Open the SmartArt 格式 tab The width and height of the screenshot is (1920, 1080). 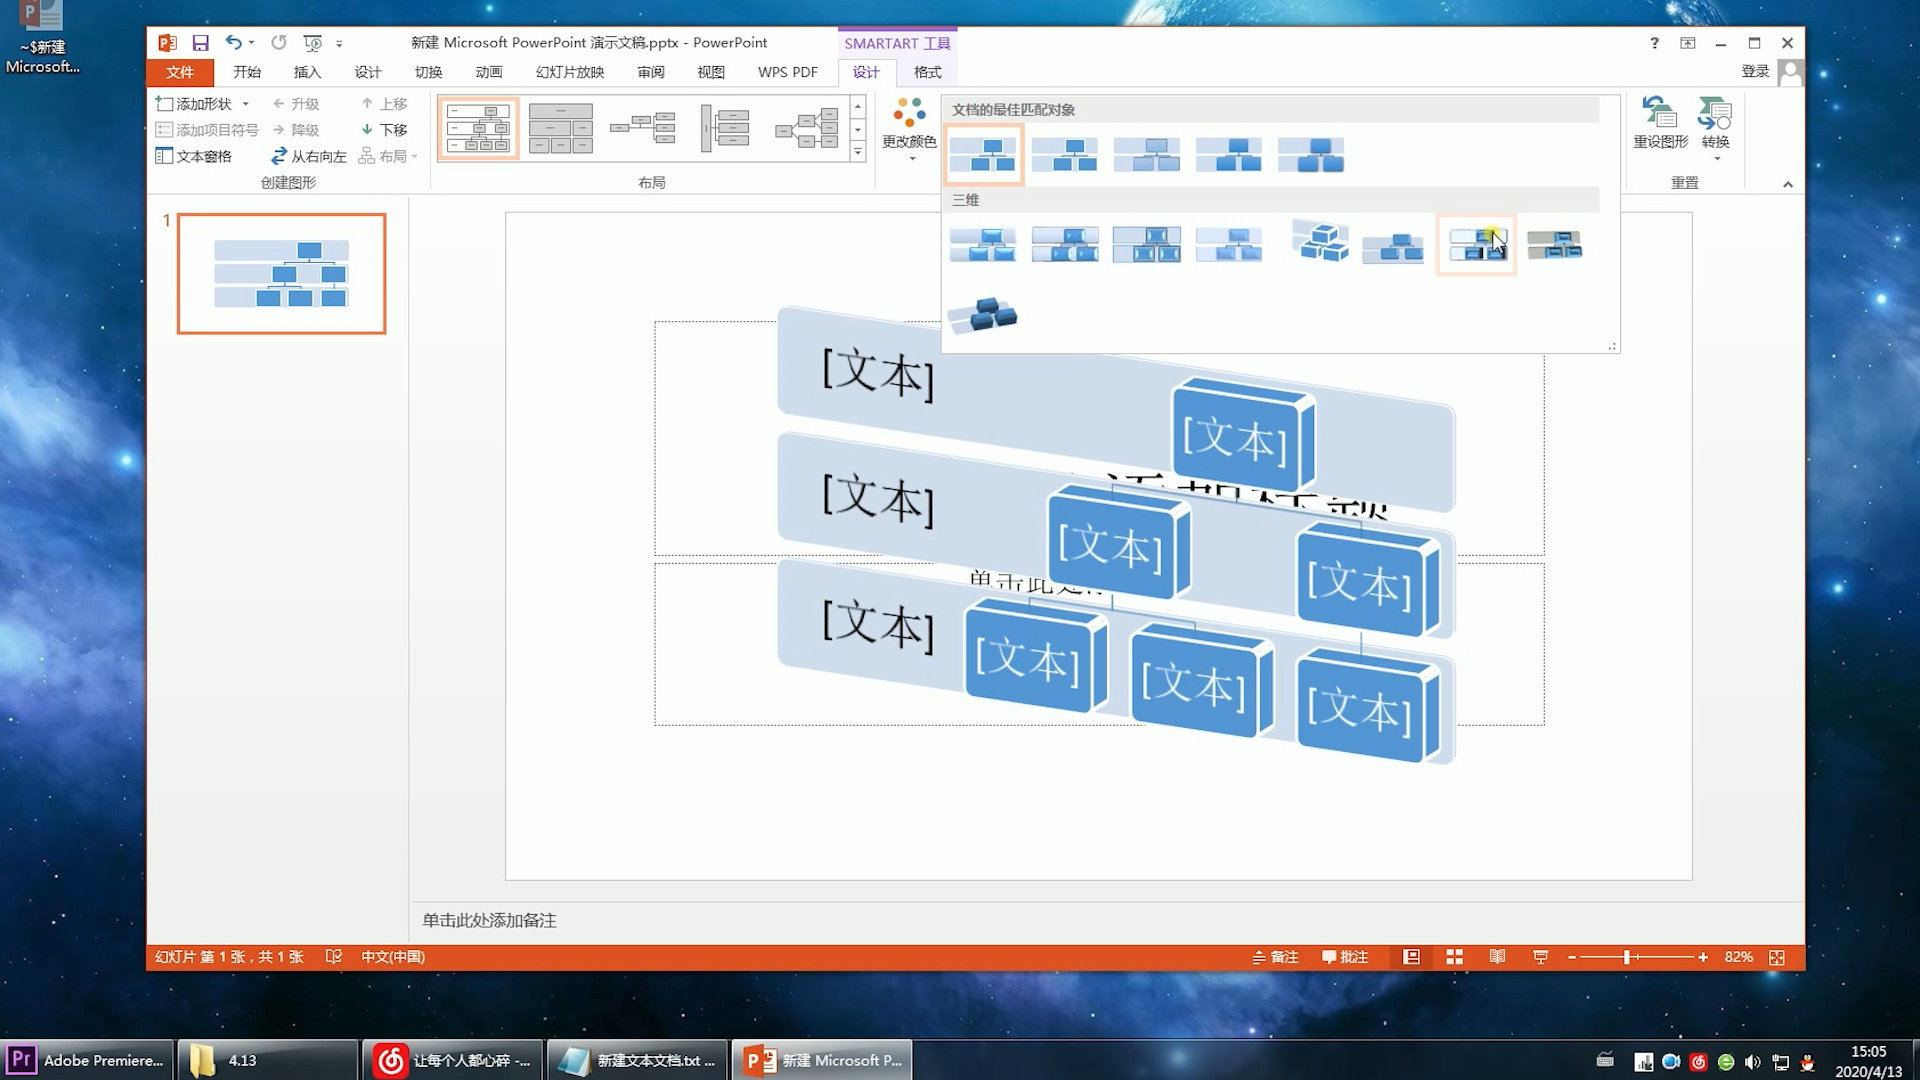pyautogui.click(x=927, y=72)
